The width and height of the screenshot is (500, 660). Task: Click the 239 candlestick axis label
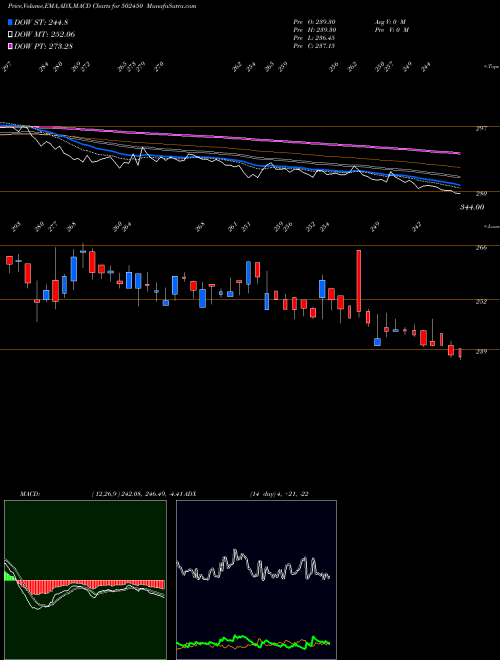tap(481, 352)
